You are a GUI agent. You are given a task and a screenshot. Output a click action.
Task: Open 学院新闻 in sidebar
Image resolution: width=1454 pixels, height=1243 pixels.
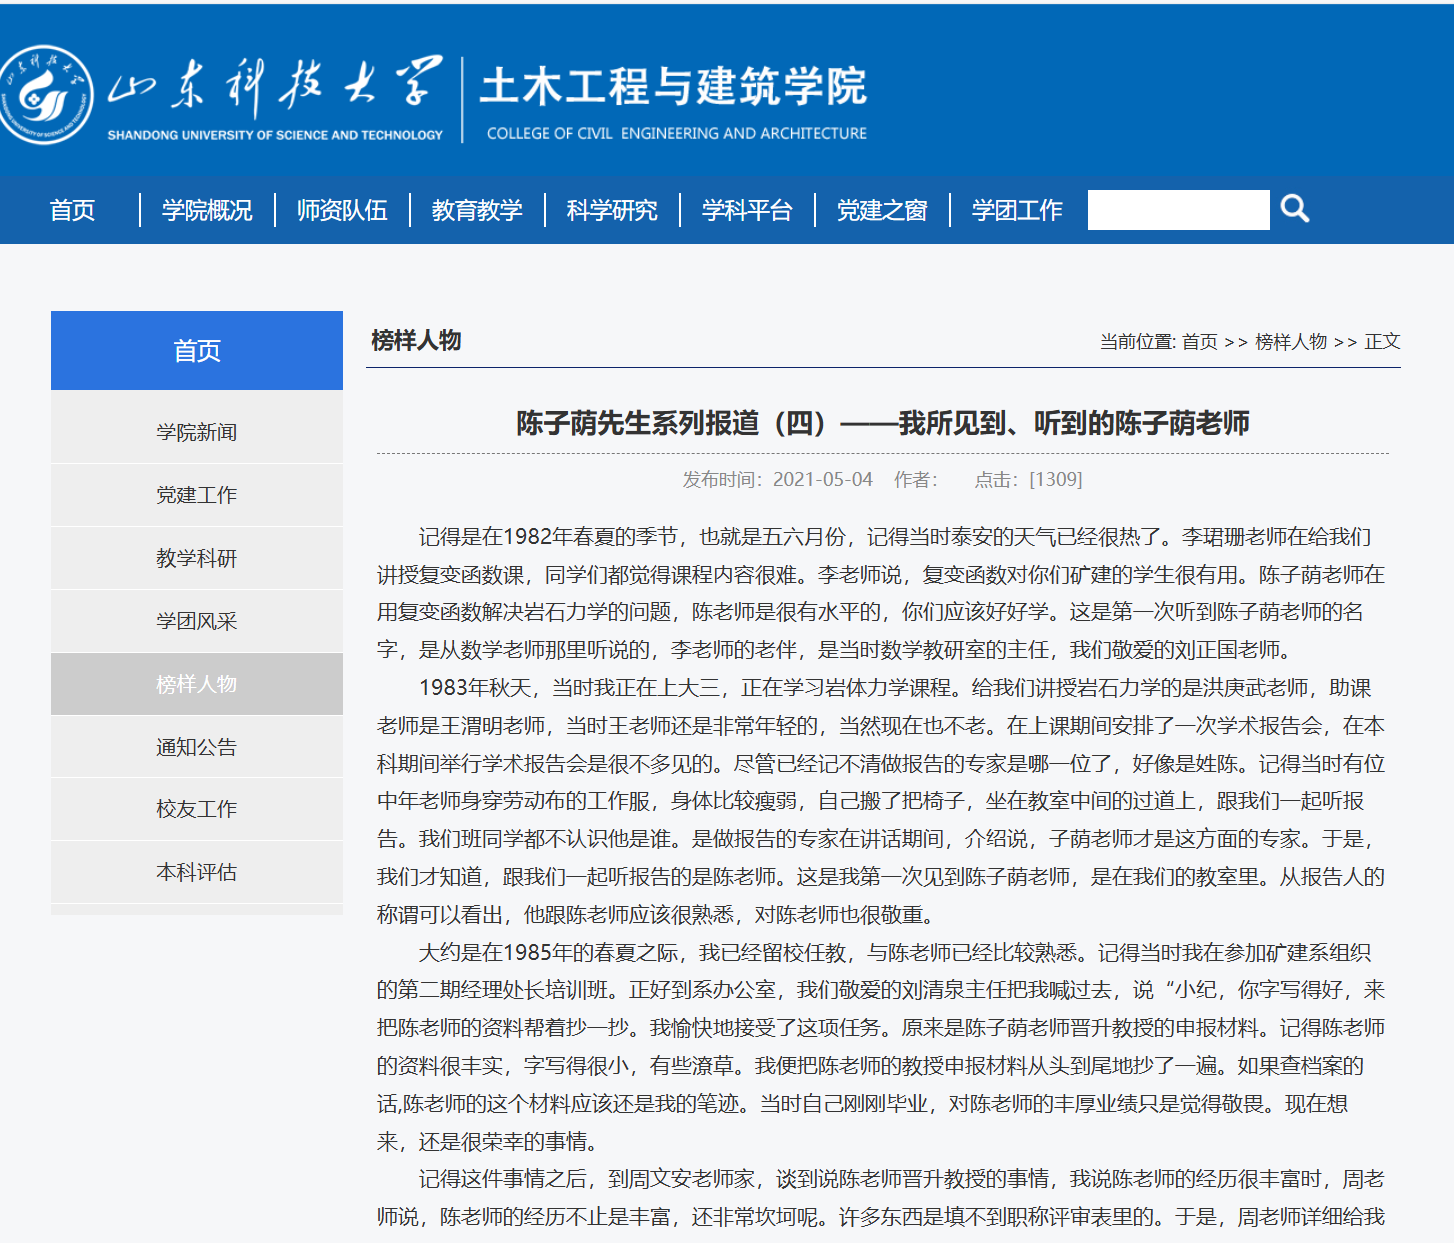point(196,432)
